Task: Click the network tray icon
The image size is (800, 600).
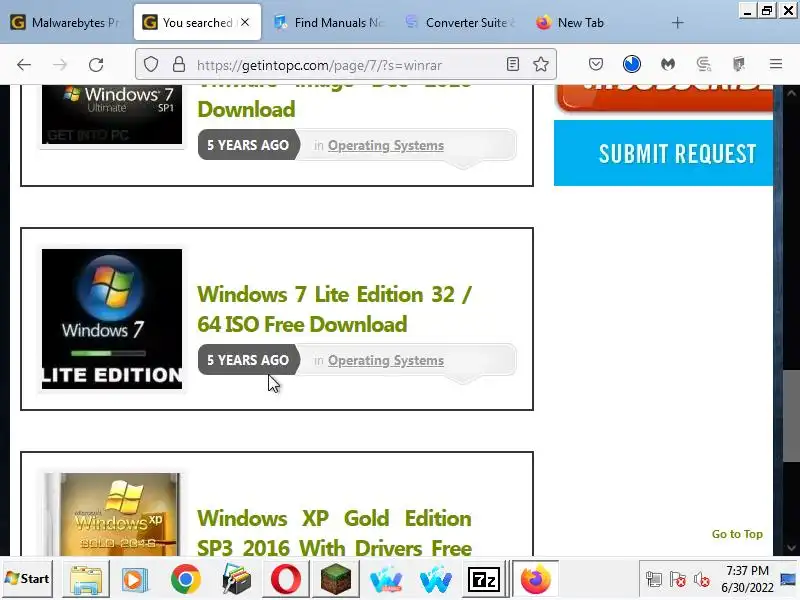Action: 654,580
